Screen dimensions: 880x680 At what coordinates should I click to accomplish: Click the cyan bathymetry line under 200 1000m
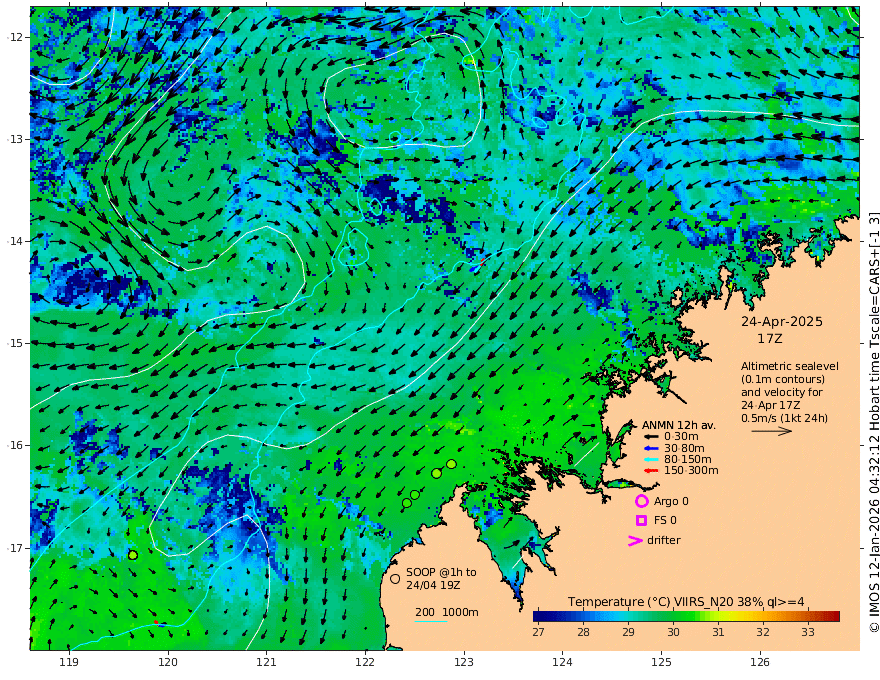[x=431, y=621]
